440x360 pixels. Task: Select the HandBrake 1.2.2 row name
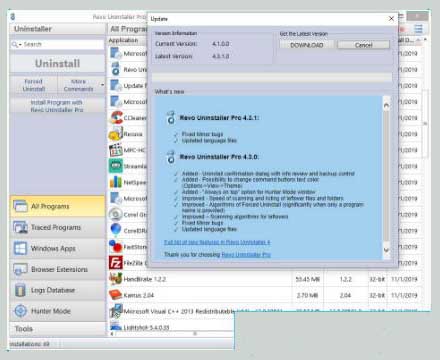click(x=145, y=279)
